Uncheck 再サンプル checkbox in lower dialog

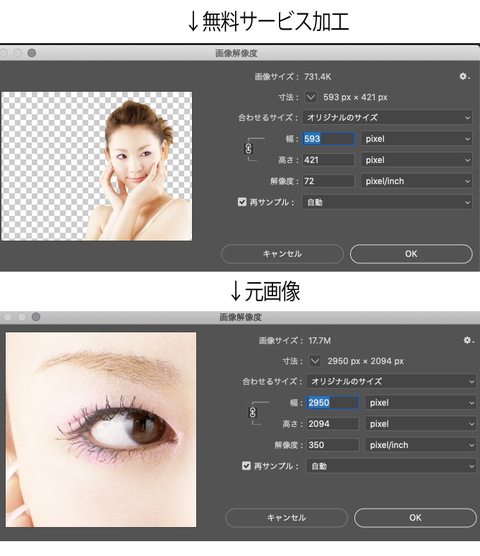[246, 466]
